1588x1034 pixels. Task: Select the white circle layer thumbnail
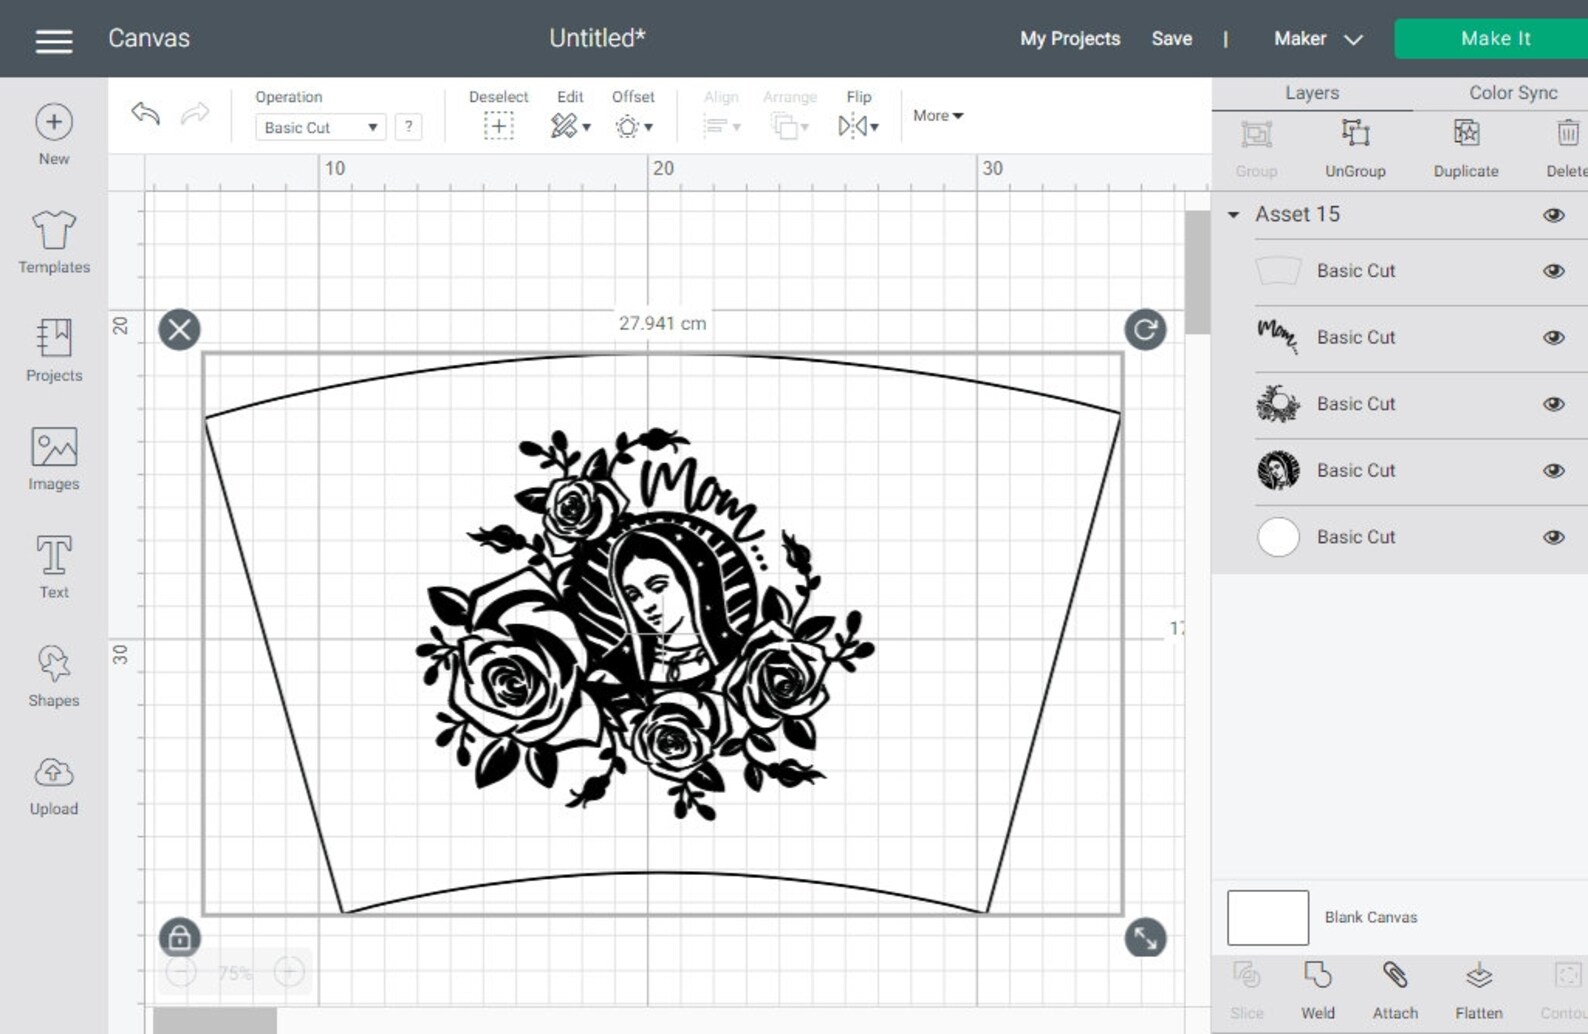pyautogui.click(x=1278, y=537)
